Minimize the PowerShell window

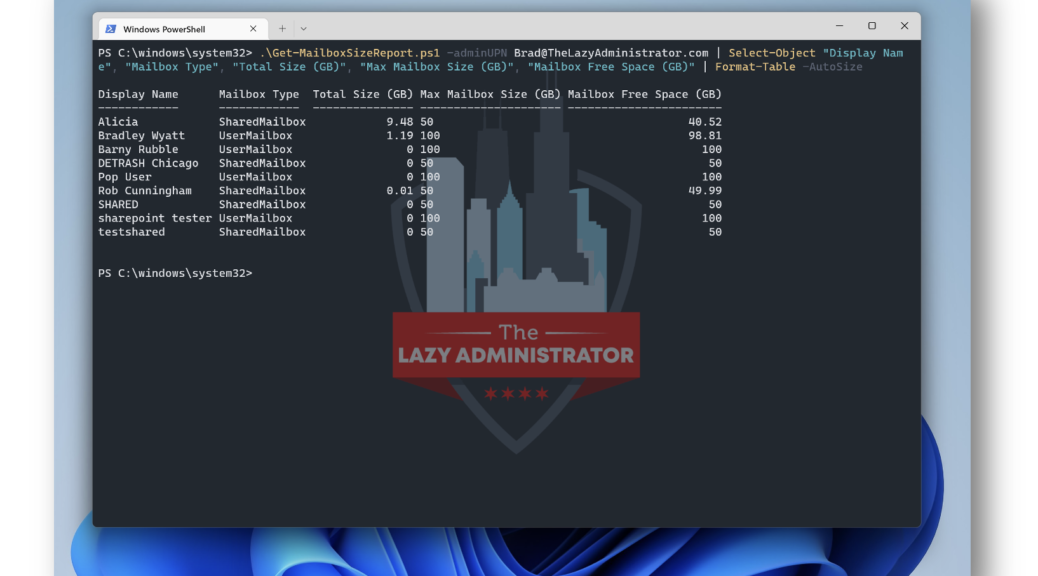tap(839, 26)
